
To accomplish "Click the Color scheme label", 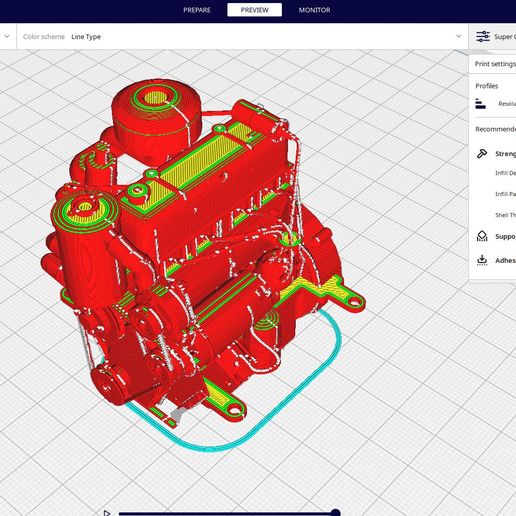I will pyautogui.click(x=44, y=37).
